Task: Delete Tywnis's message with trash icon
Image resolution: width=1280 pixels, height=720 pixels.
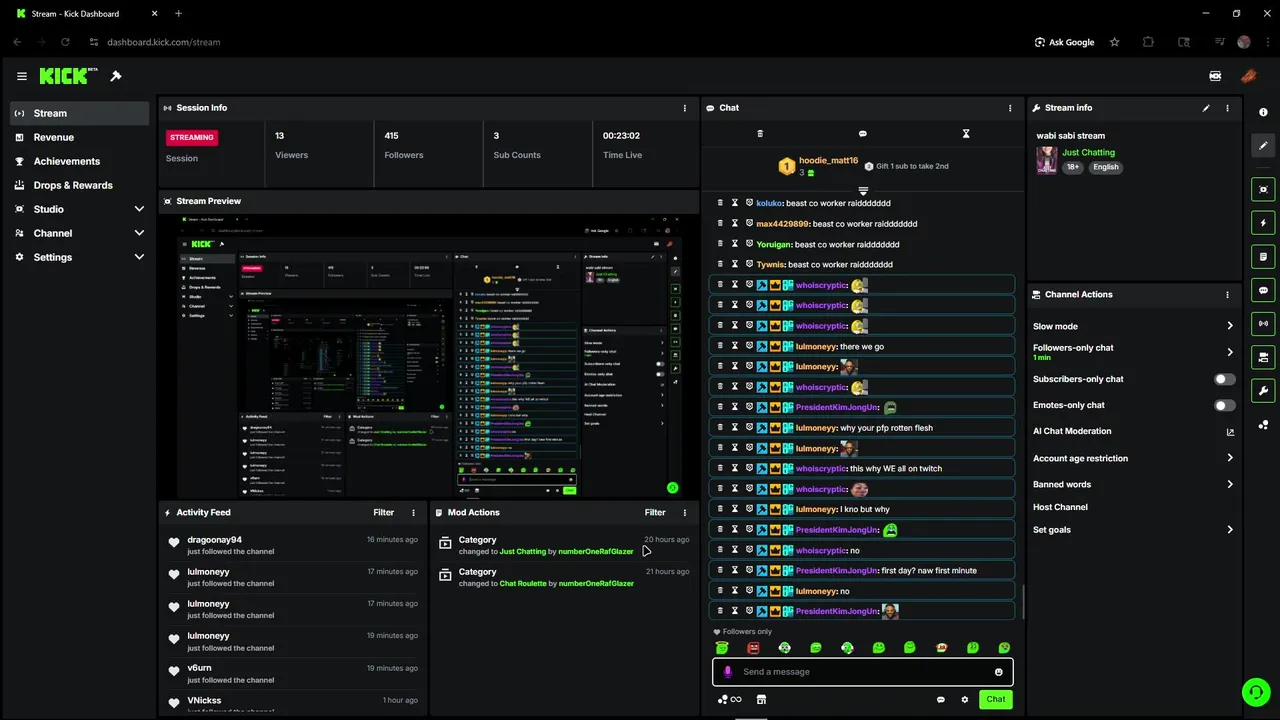Action: tap(720, 264)
